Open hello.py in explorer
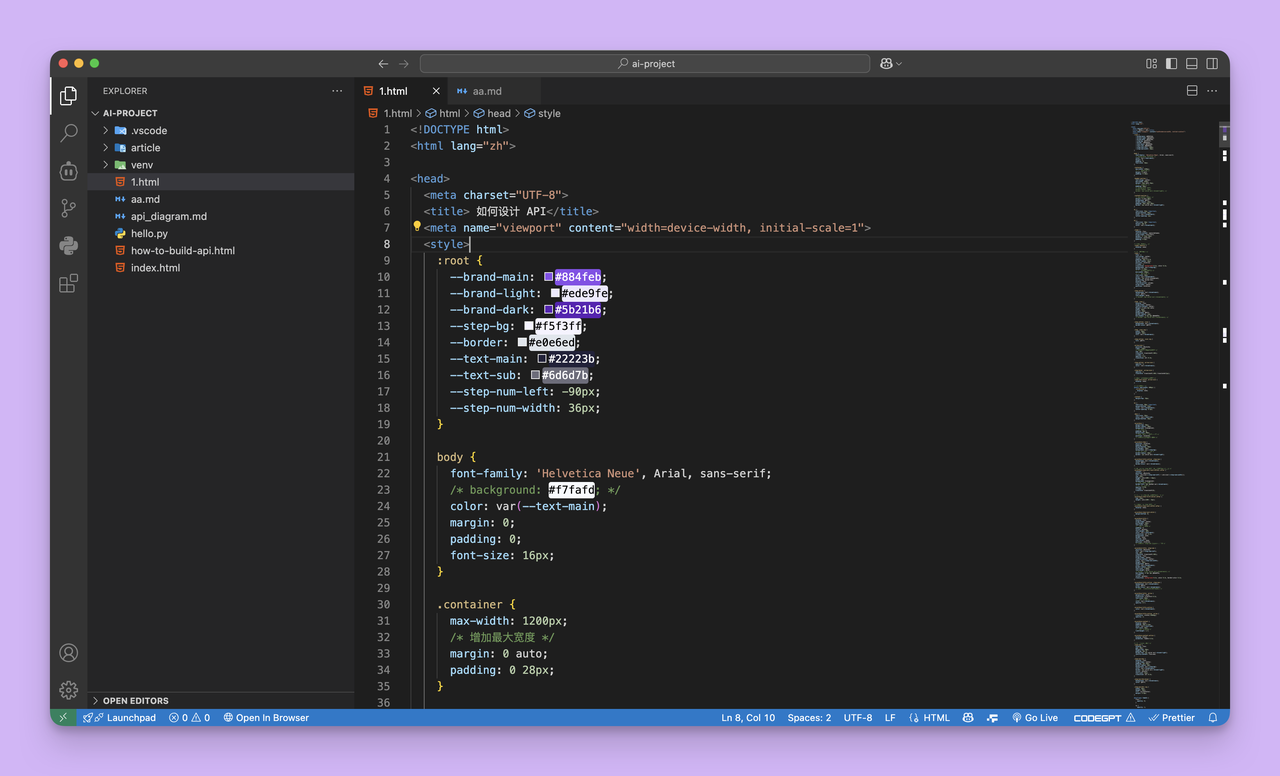 [x=222, y=233]
